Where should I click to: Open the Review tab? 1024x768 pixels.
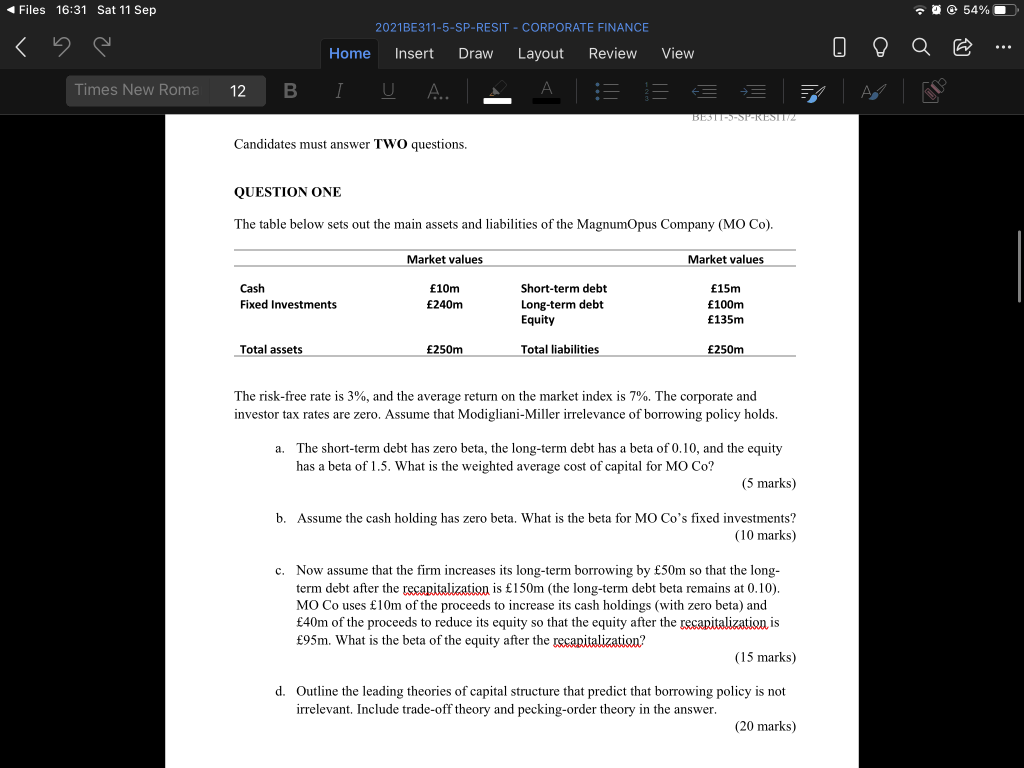click(612, 54)
